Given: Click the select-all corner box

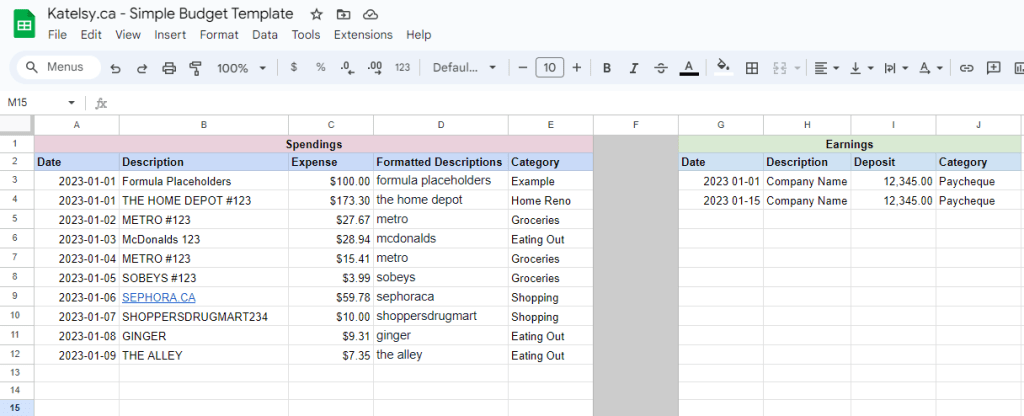Looking at the screenshot, I should click(x=17, y=125).
